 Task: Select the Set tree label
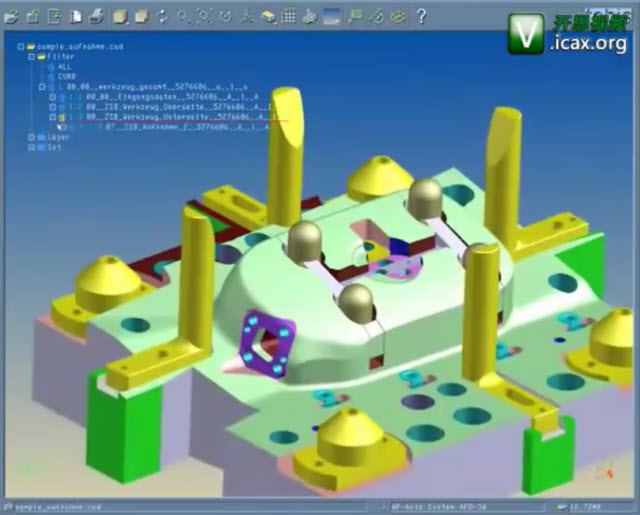(54, 147)
